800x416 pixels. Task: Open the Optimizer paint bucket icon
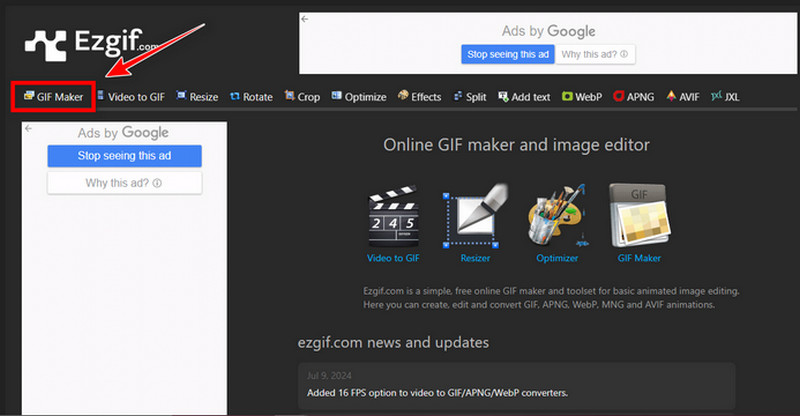(556, 214)
